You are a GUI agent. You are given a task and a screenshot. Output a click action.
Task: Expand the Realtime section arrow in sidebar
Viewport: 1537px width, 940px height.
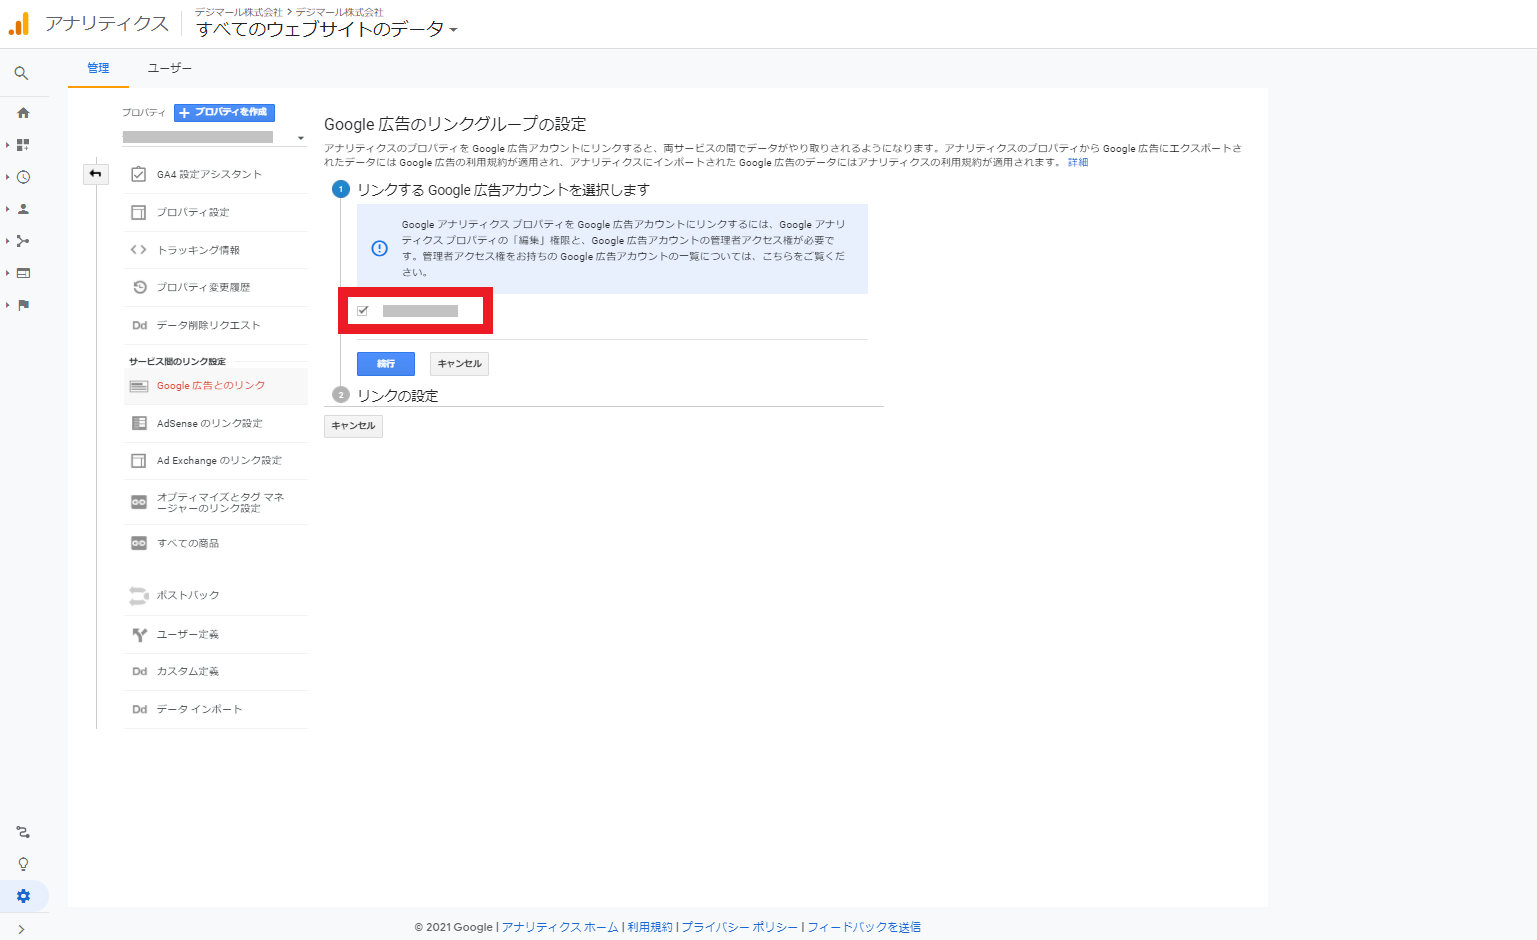click(8, 177)
